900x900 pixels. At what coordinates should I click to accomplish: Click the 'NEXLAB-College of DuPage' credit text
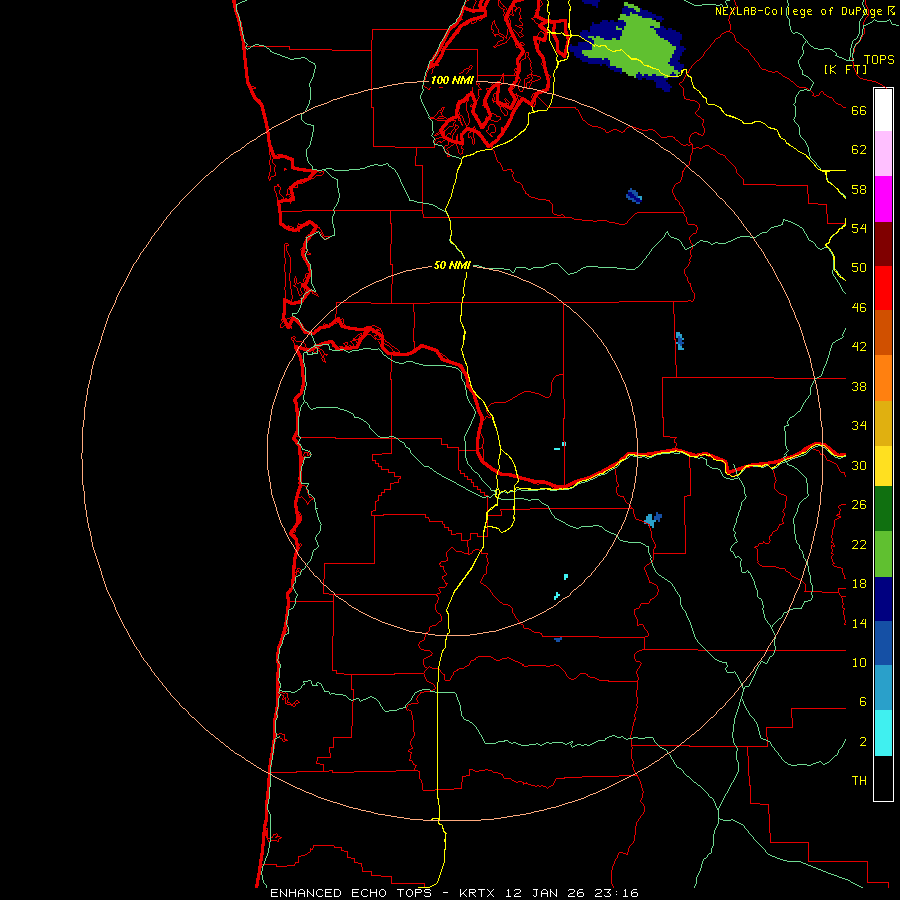point(798,11)
